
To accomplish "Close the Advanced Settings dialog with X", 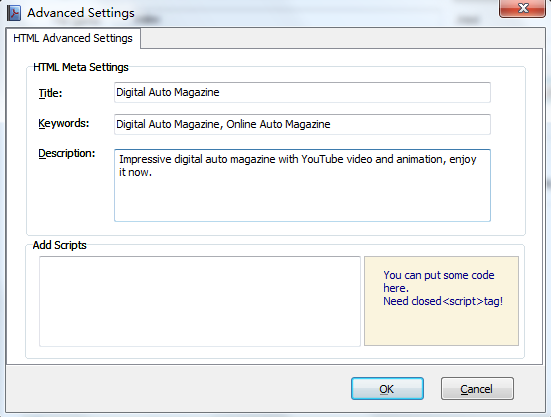I will [x=523, y=8].
